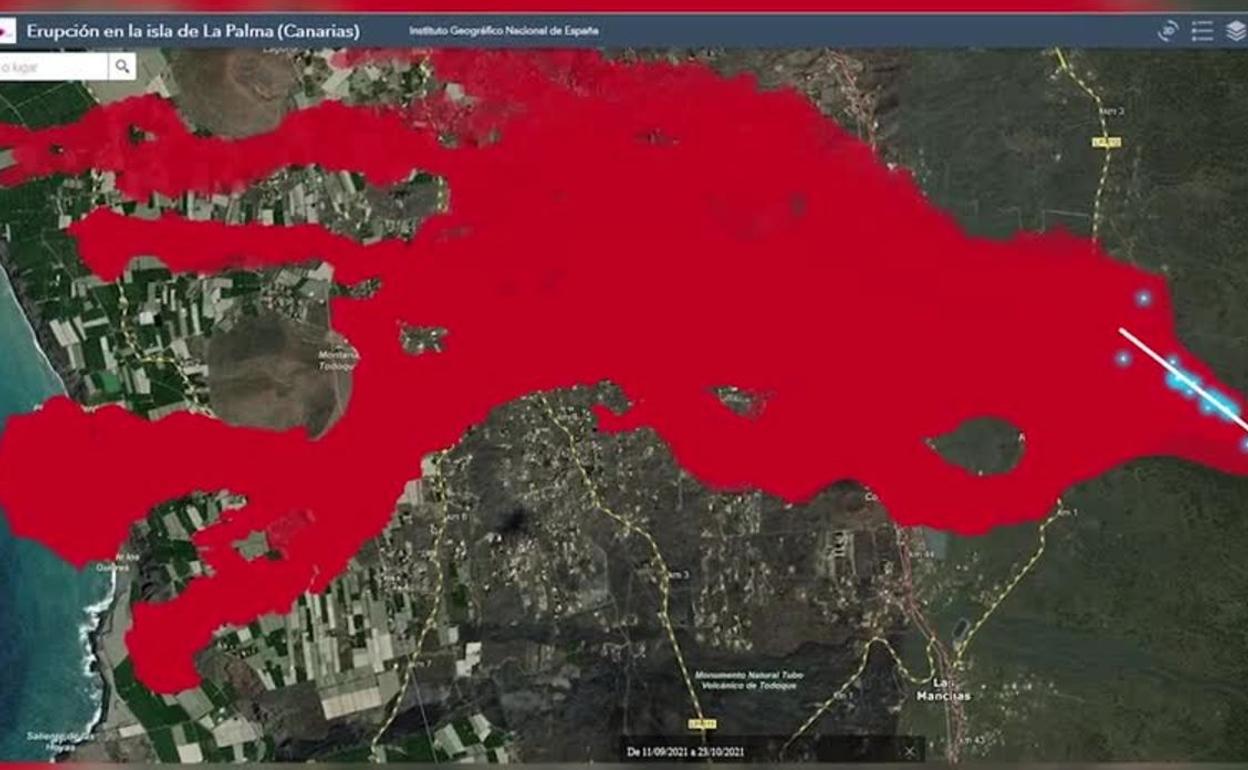Image resolution: width=1248 pixels, height=770 pixels.
Task: Click the large oval unburned island in the lava
Action: click(976, 446)
